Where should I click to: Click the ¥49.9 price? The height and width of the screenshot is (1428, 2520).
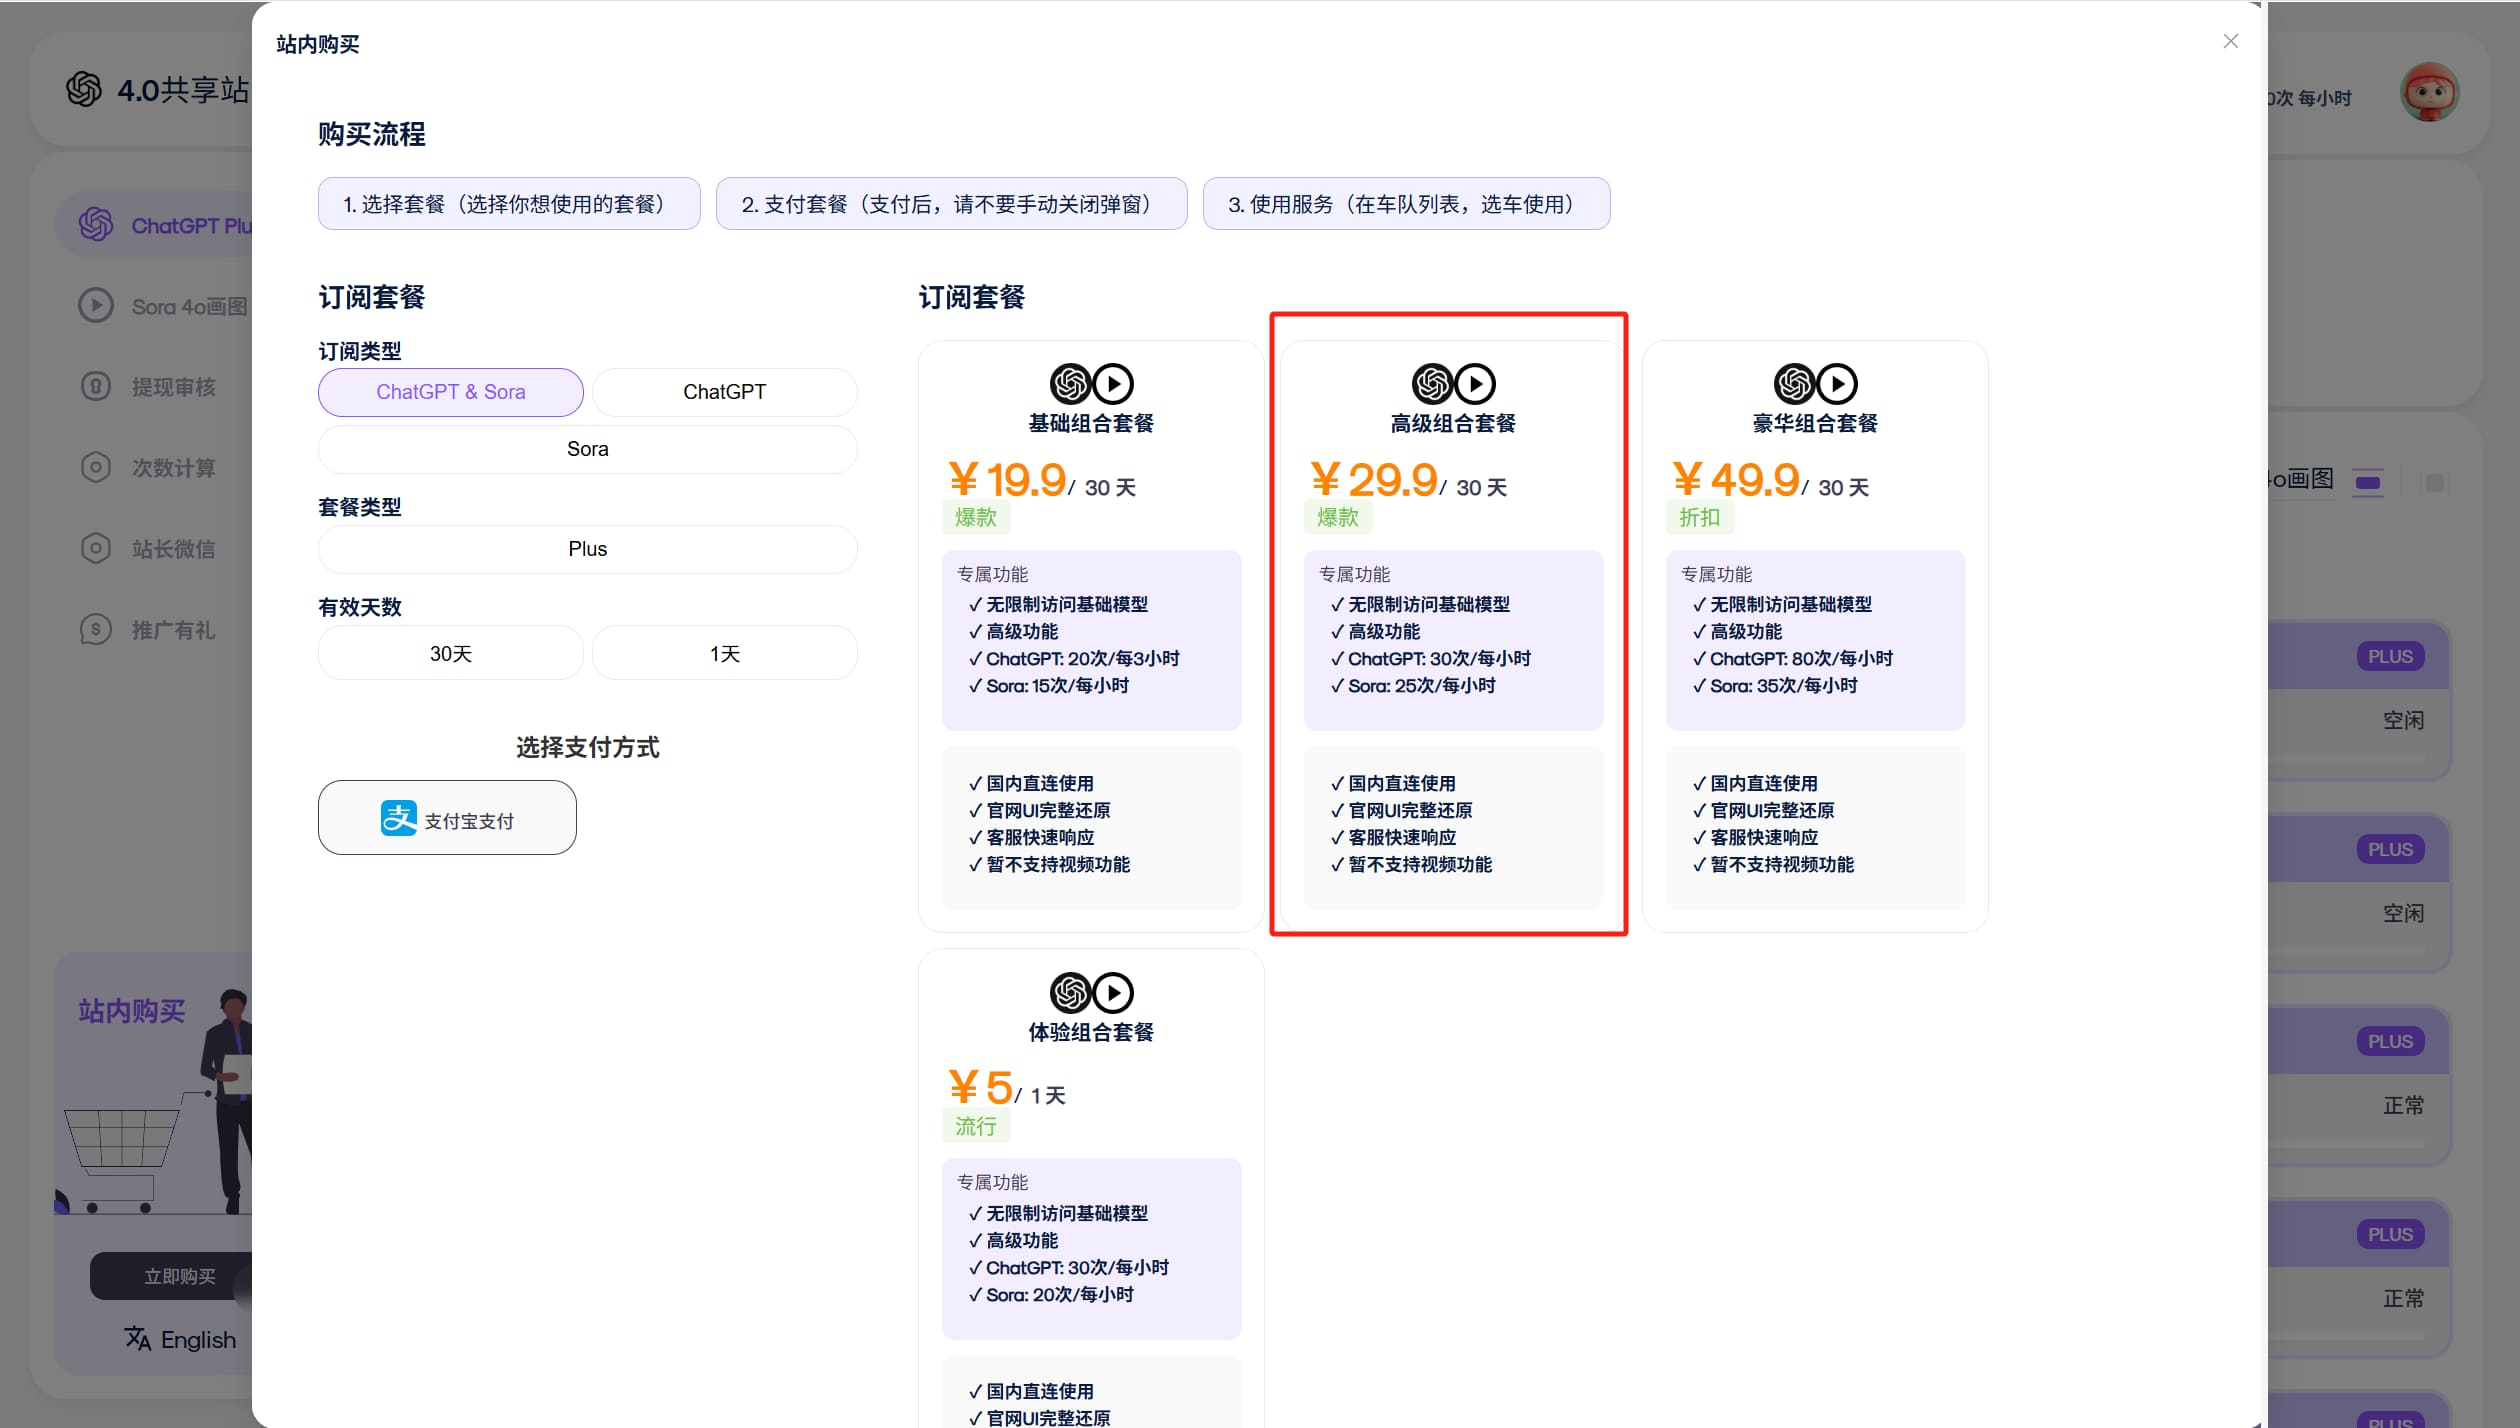(x=1735, y=480)
